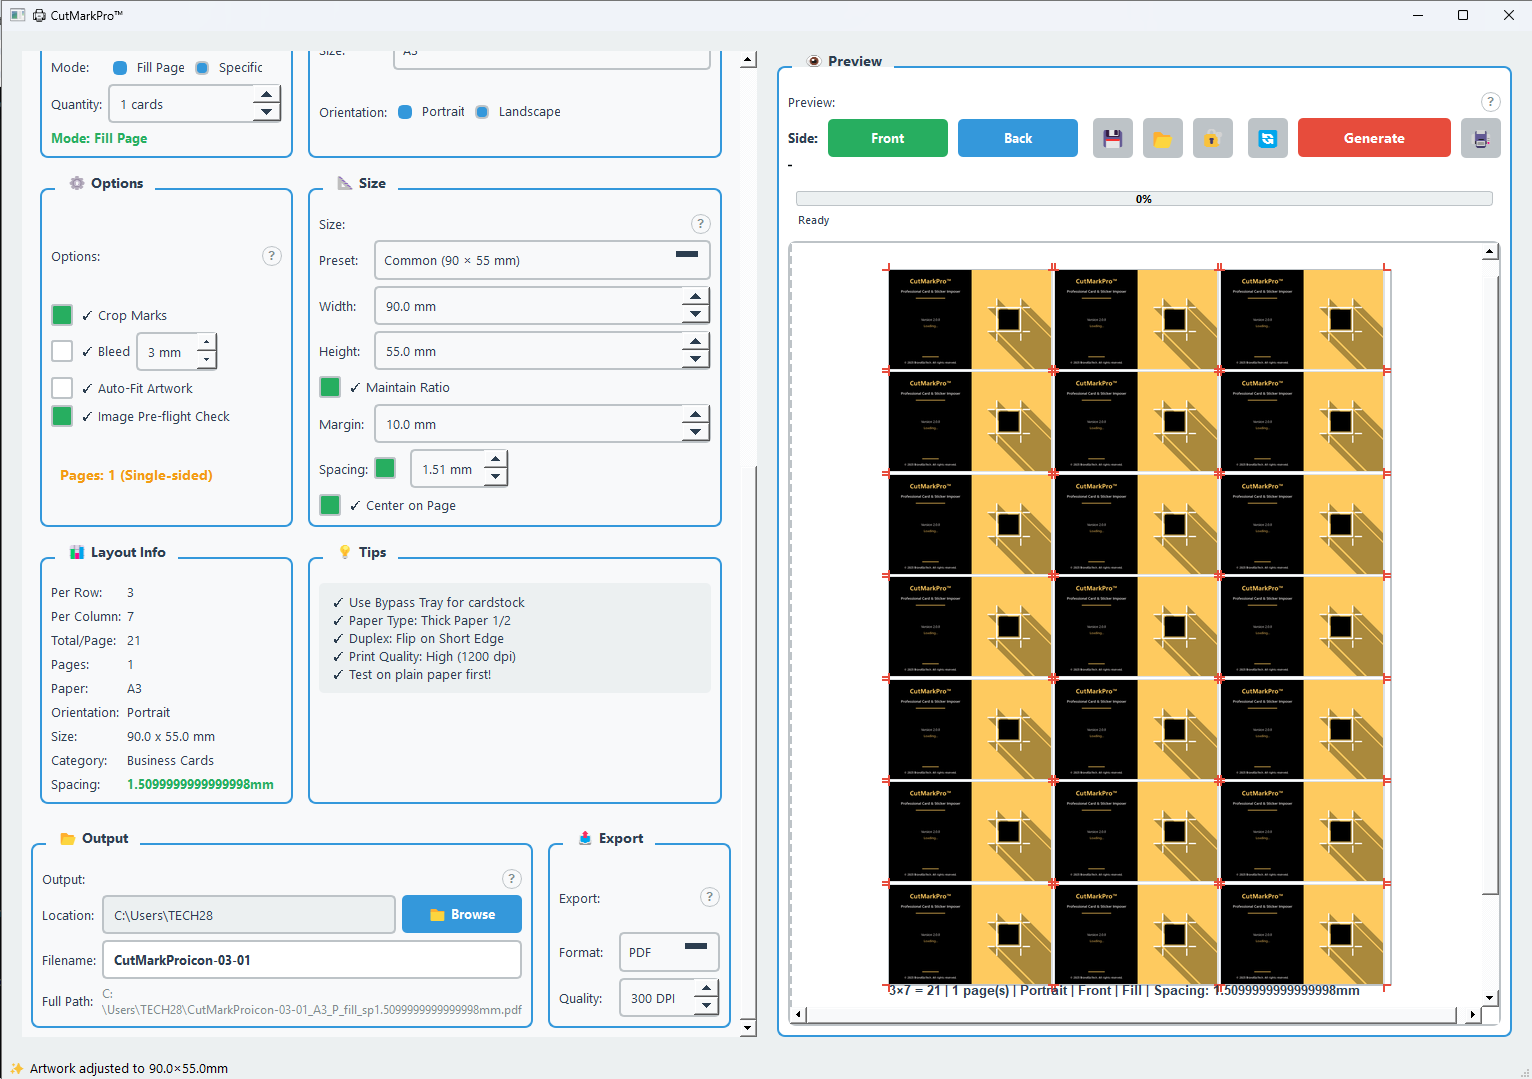Image resolution: width=1532 pixels, height=1079 pixels.
Task: Click Browse to choose output location
Action: point(461,914)
